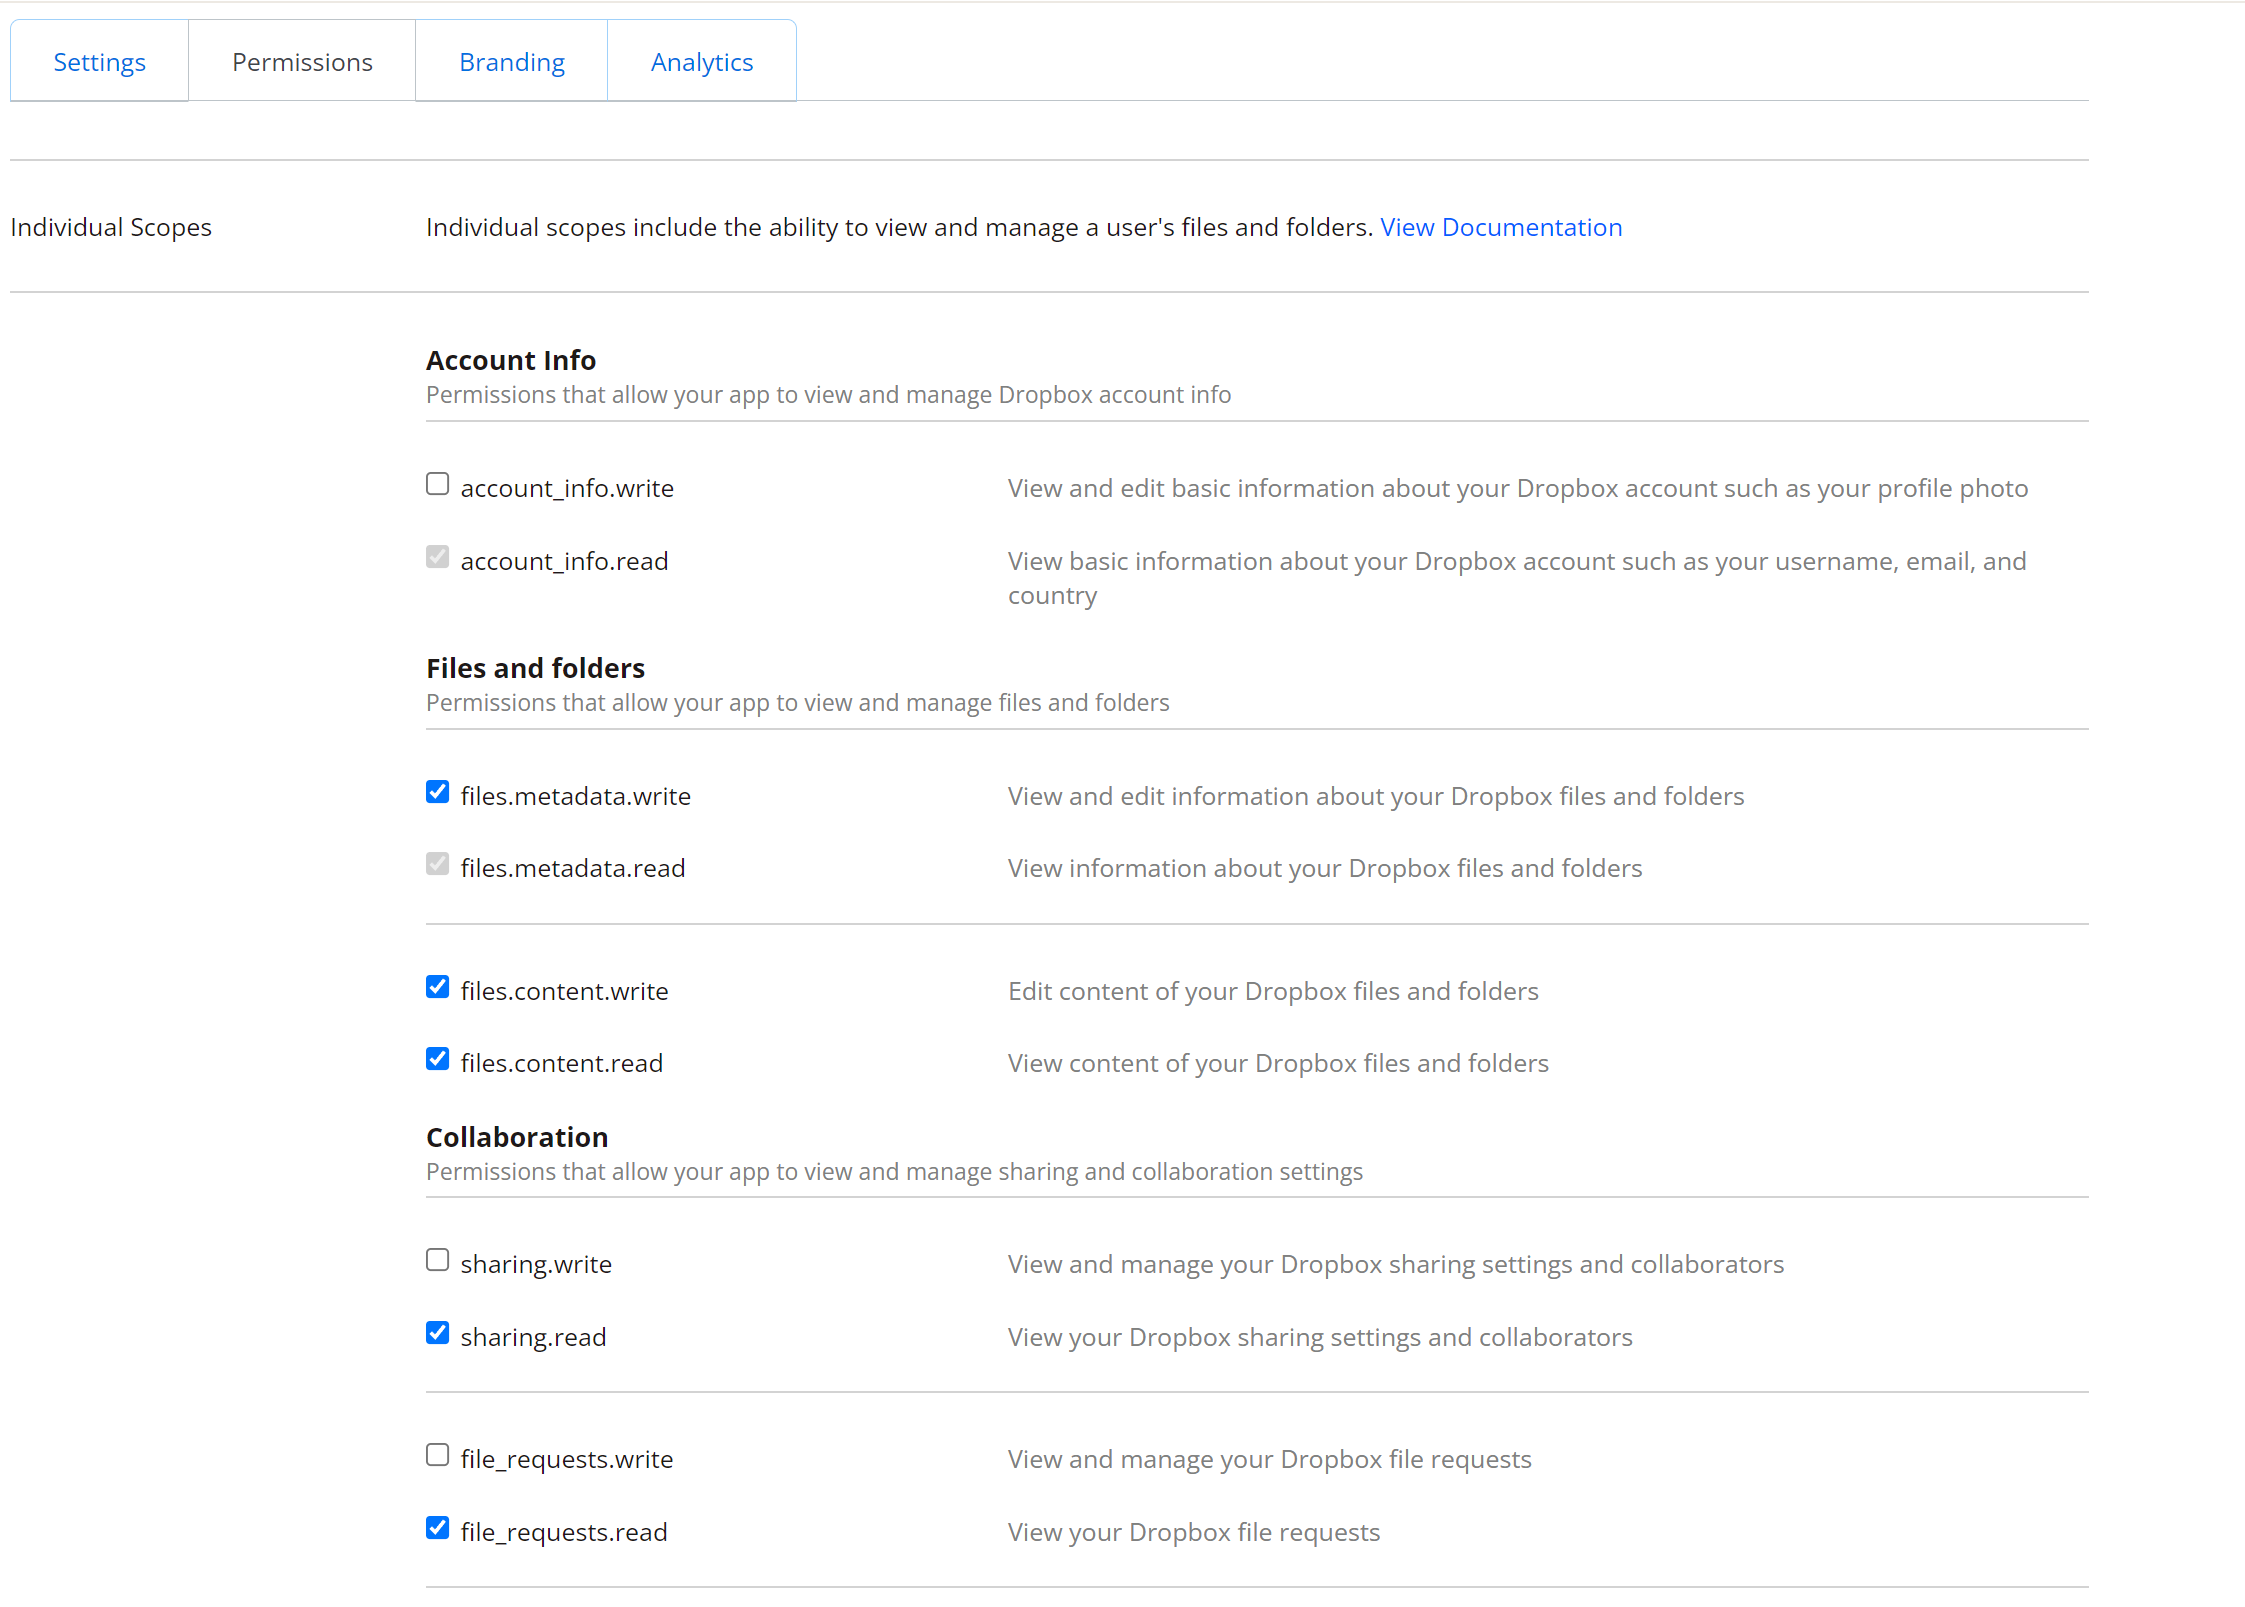The image size is (2245, 1607).
Task: Click the grayed files.metadata.read checkbox
Action: [x=437, y=864]
